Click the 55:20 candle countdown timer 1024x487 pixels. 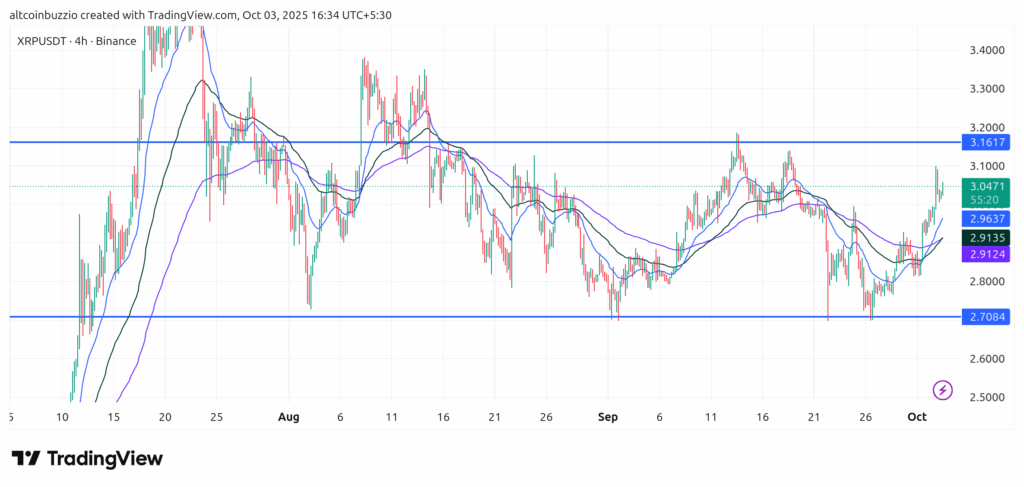pos(986,200)
